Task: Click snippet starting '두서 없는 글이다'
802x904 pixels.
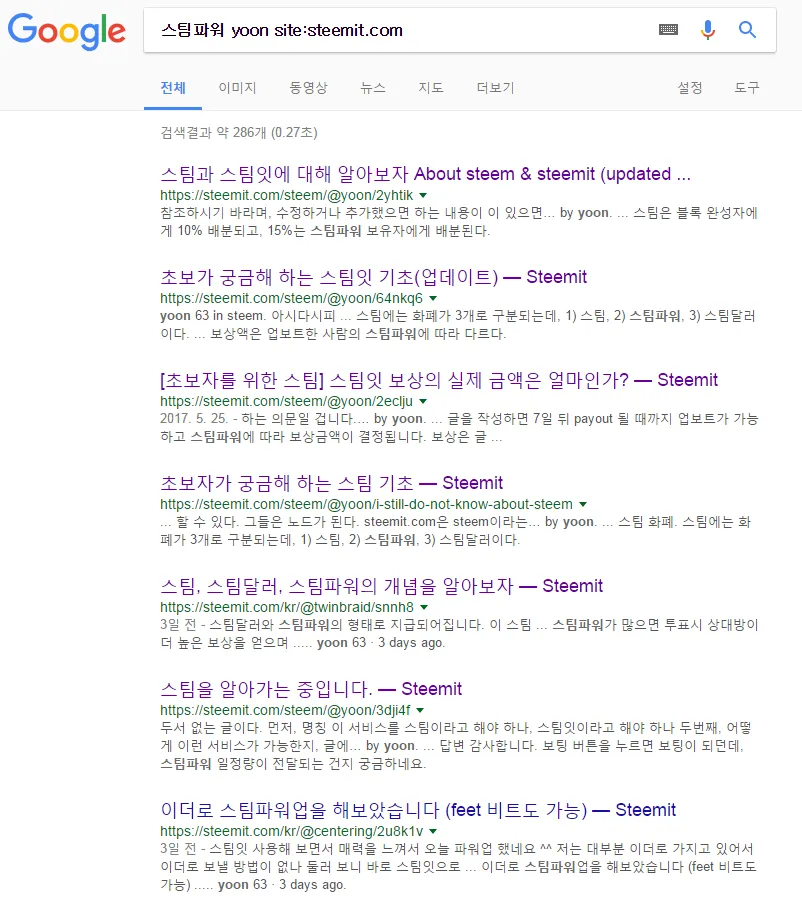Action: (457, 745)
